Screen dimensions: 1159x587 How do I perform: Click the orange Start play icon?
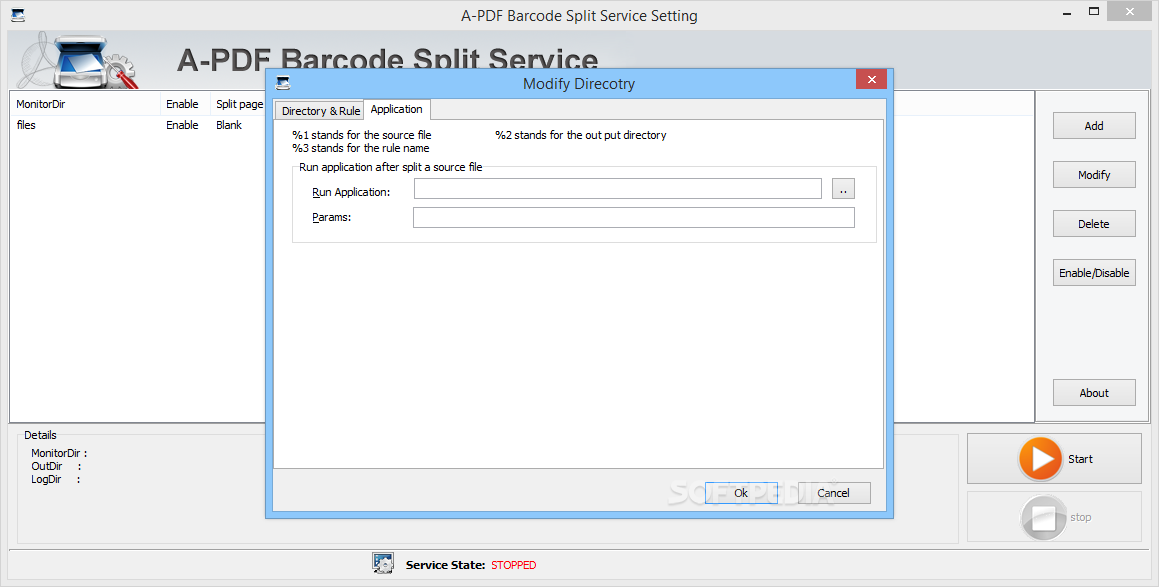click(1041, 458)
